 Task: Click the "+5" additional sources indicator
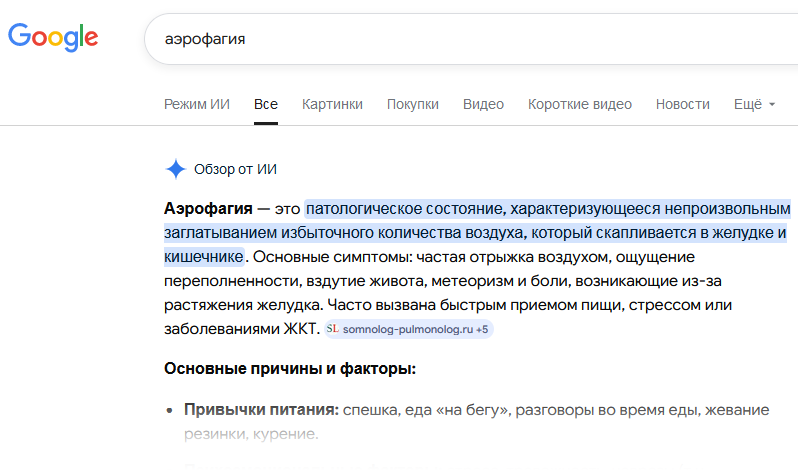click(x=482, y=329)
